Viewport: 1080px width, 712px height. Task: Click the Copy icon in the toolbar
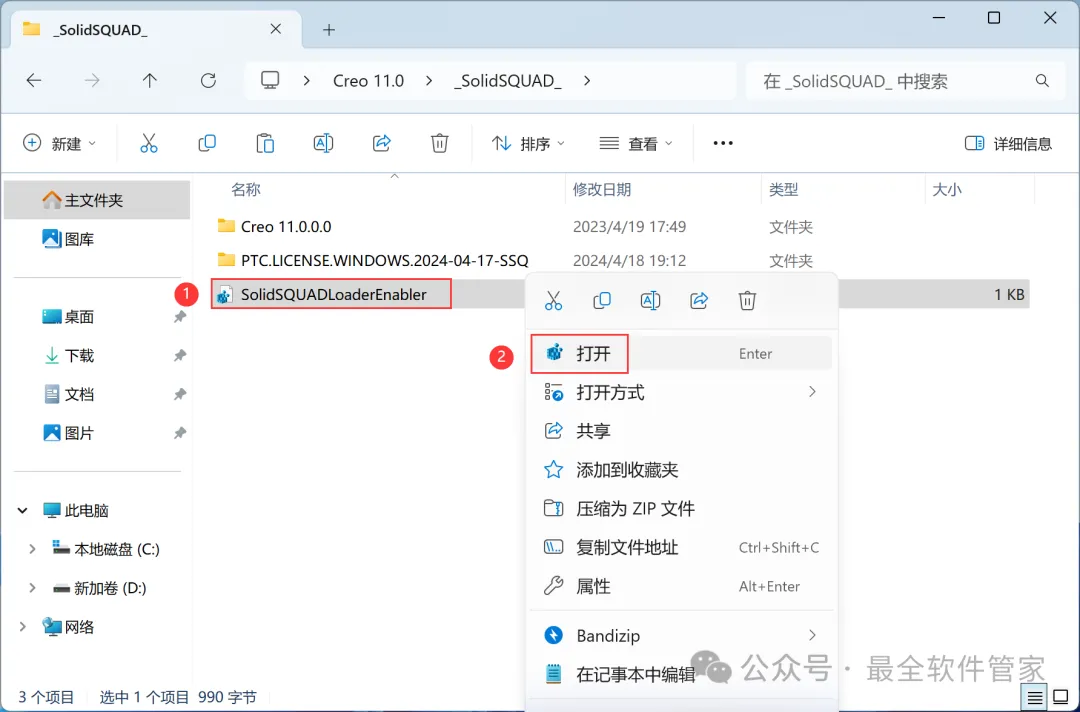point(207,143)
